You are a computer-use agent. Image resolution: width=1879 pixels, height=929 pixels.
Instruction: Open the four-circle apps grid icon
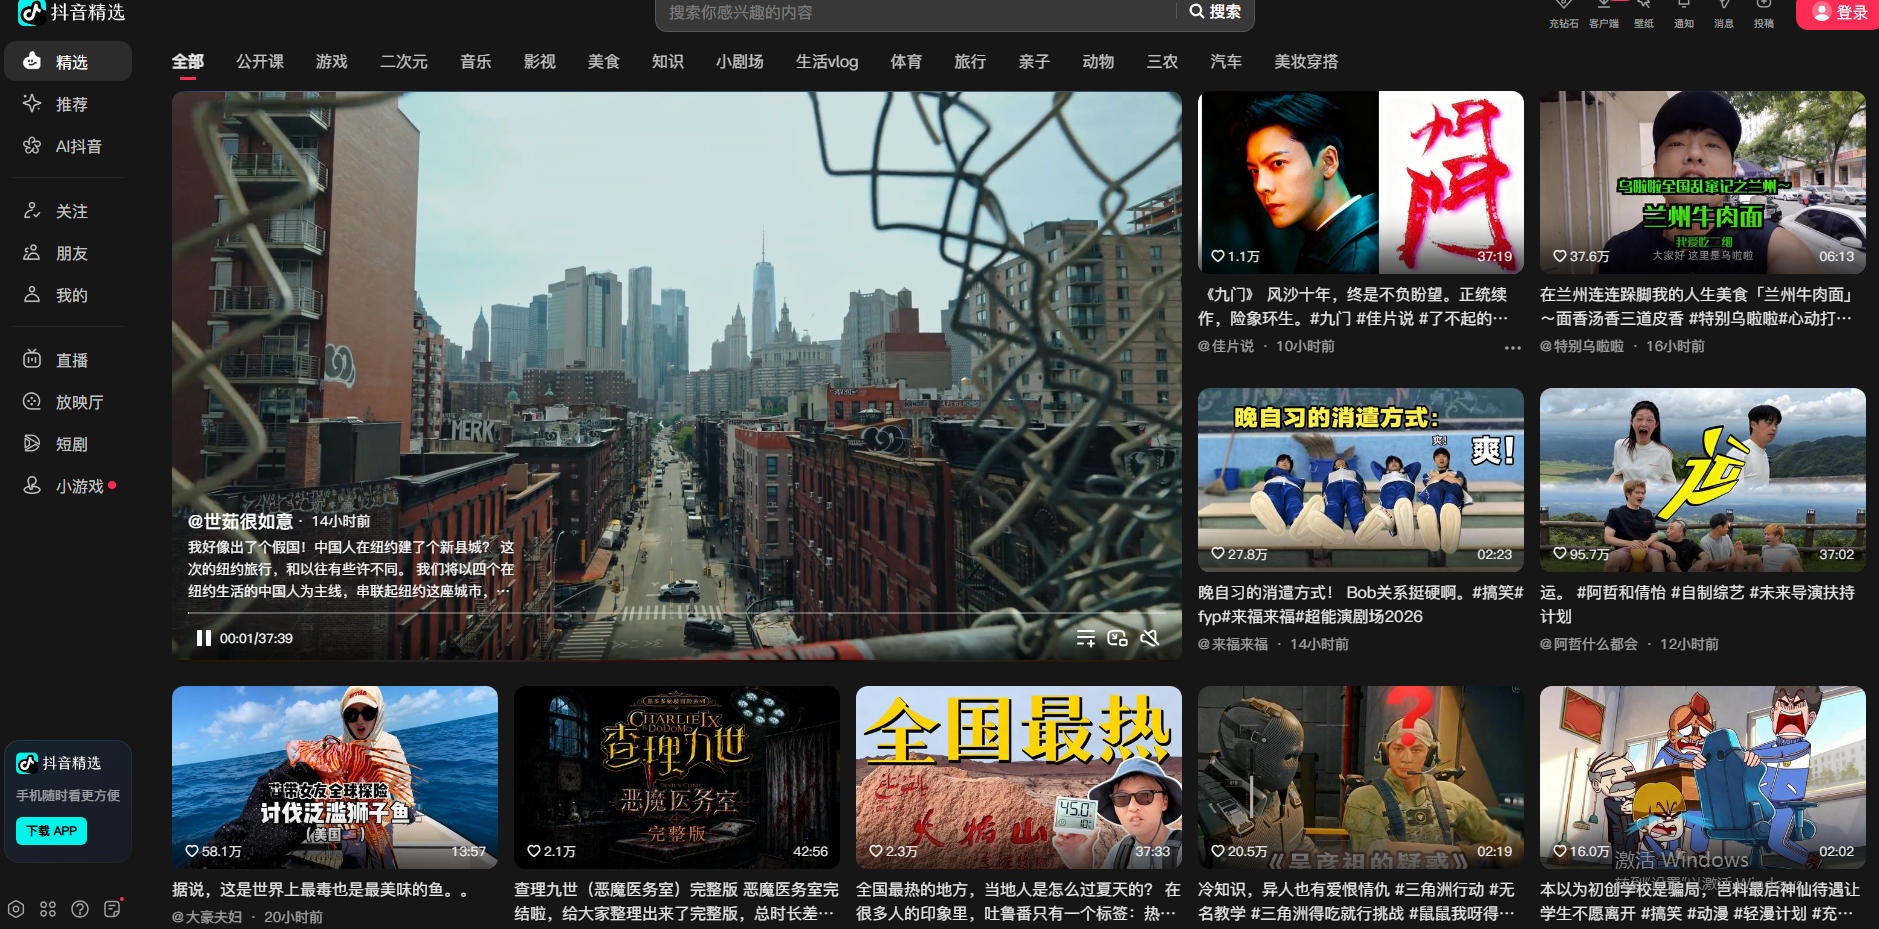tap(48, 909)
